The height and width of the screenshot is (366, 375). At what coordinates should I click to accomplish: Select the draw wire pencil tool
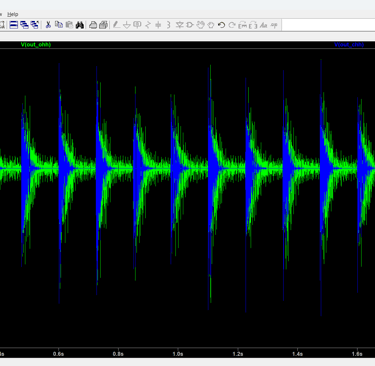[x=116, y=25]
